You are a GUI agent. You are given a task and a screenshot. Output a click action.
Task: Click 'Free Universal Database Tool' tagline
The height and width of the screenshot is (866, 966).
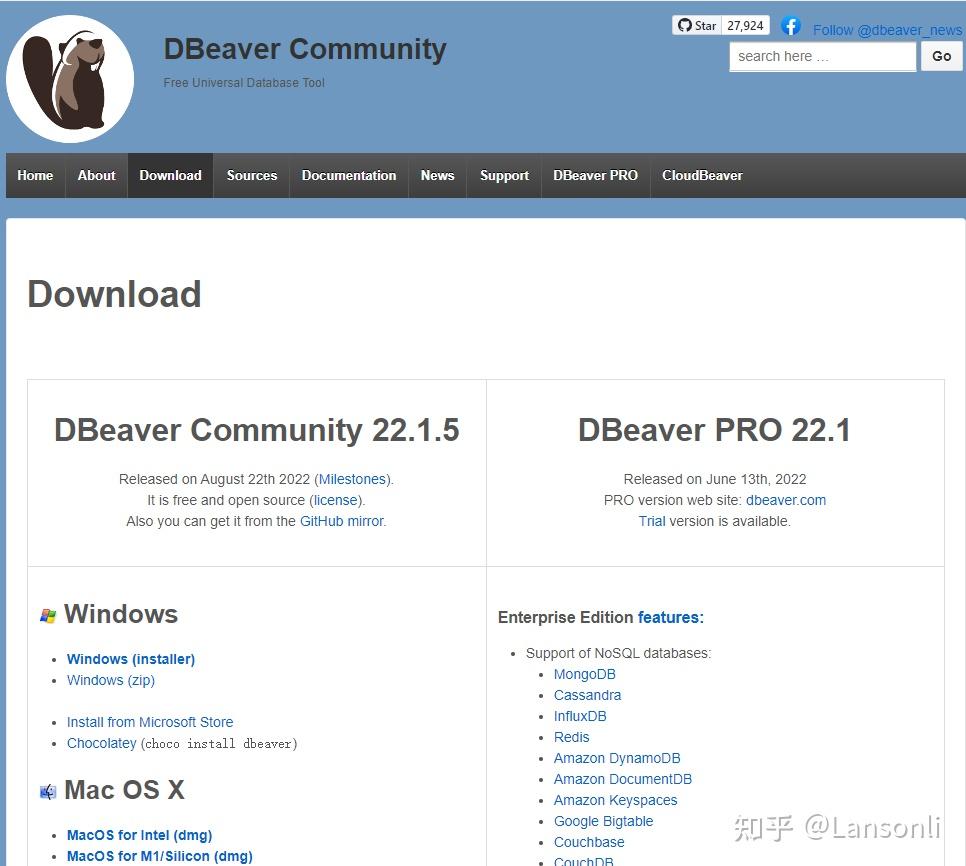244,83
